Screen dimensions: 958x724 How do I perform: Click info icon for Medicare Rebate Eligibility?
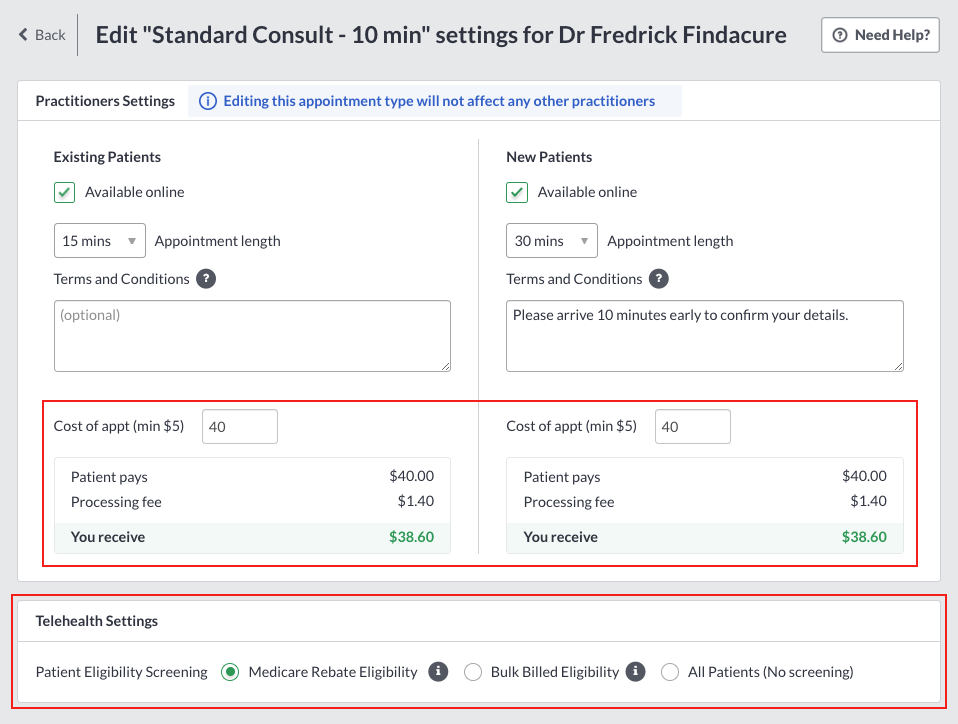438,671
